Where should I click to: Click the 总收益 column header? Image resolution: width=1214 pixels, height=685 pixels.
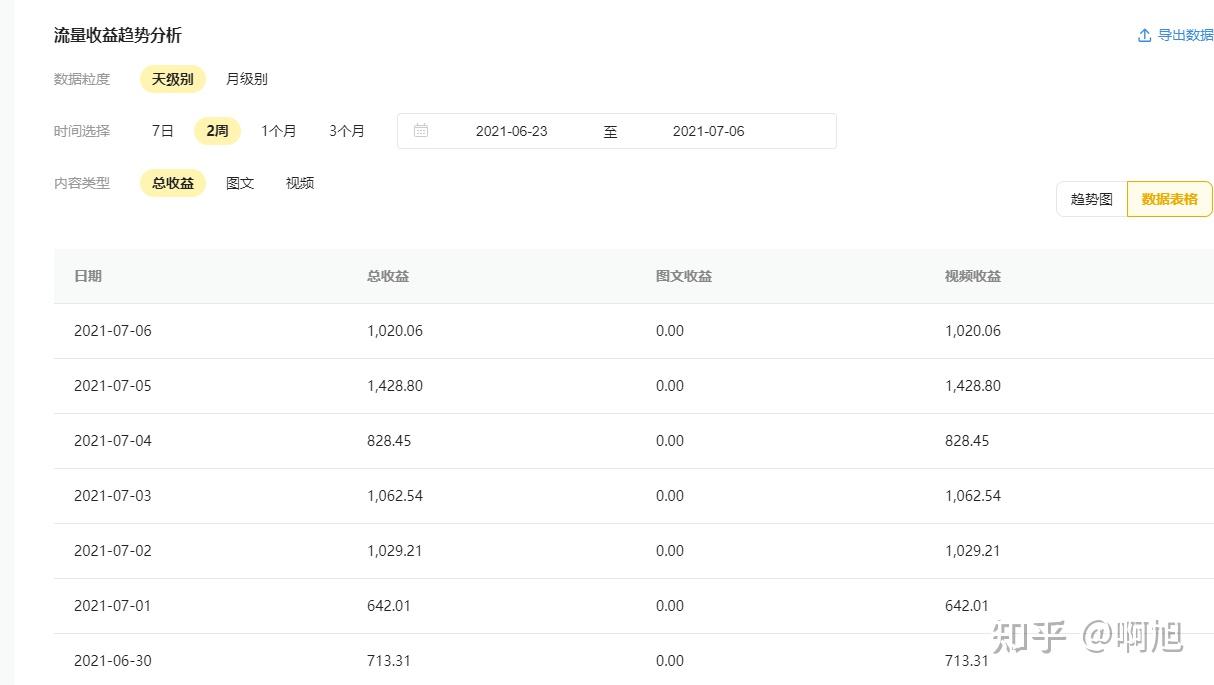tap(388, 276)
